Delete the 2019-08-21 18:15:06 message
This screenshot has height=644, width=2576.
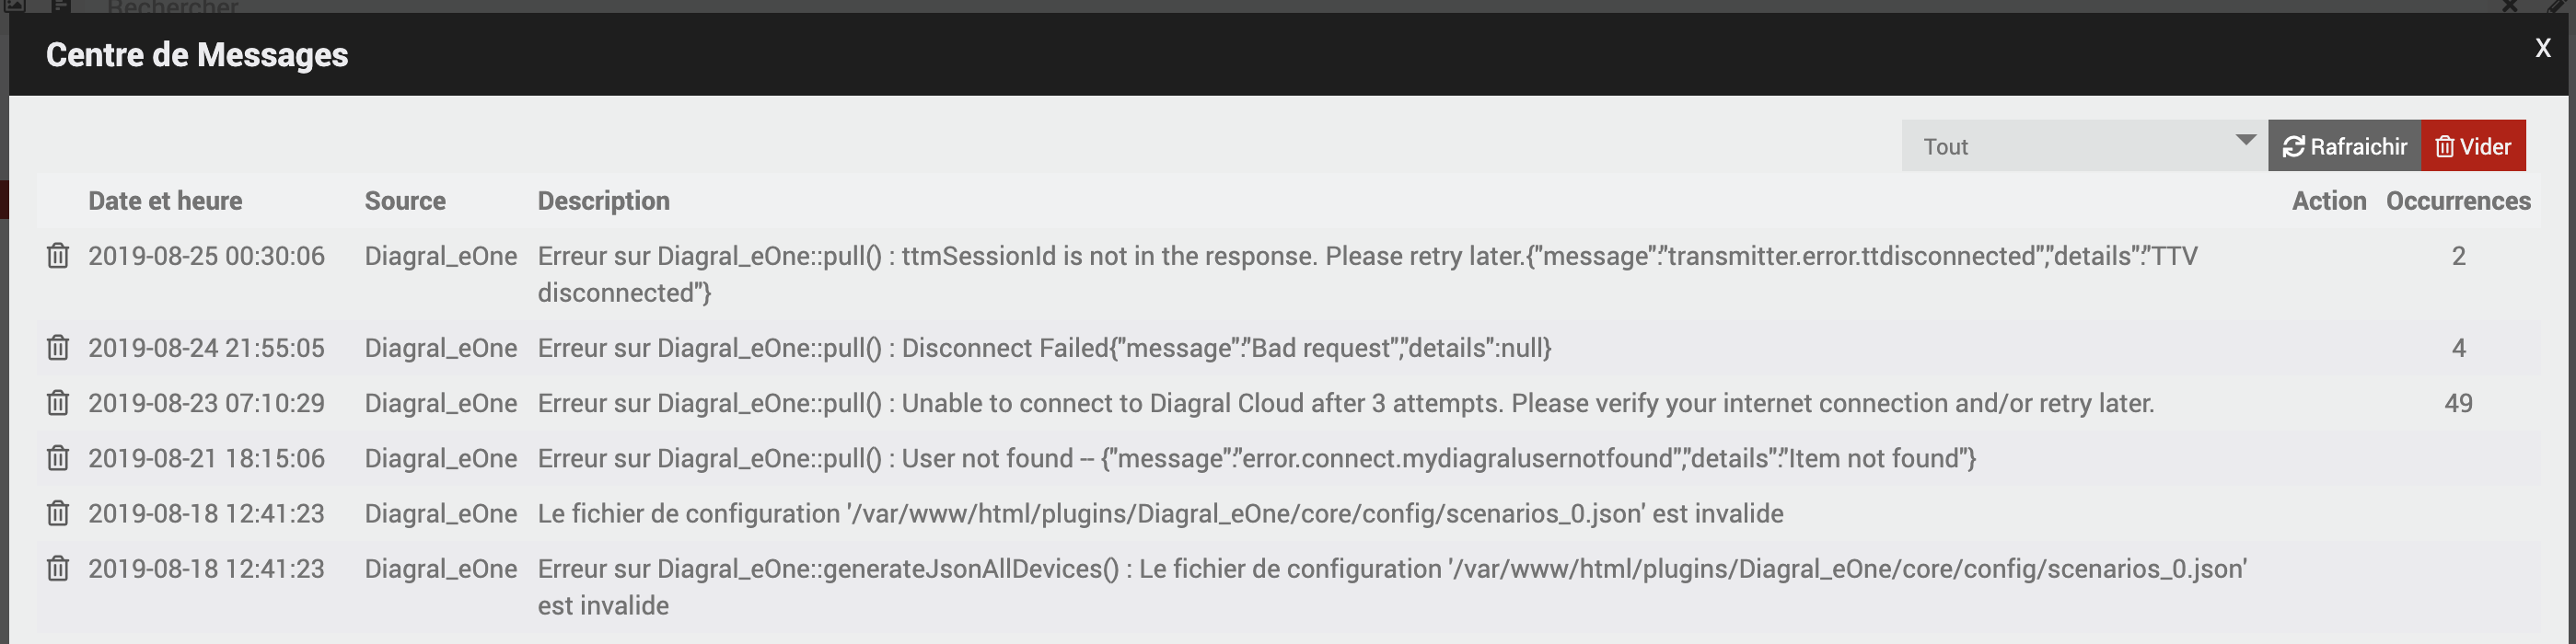pyautogui.click(x=58, y=458)
